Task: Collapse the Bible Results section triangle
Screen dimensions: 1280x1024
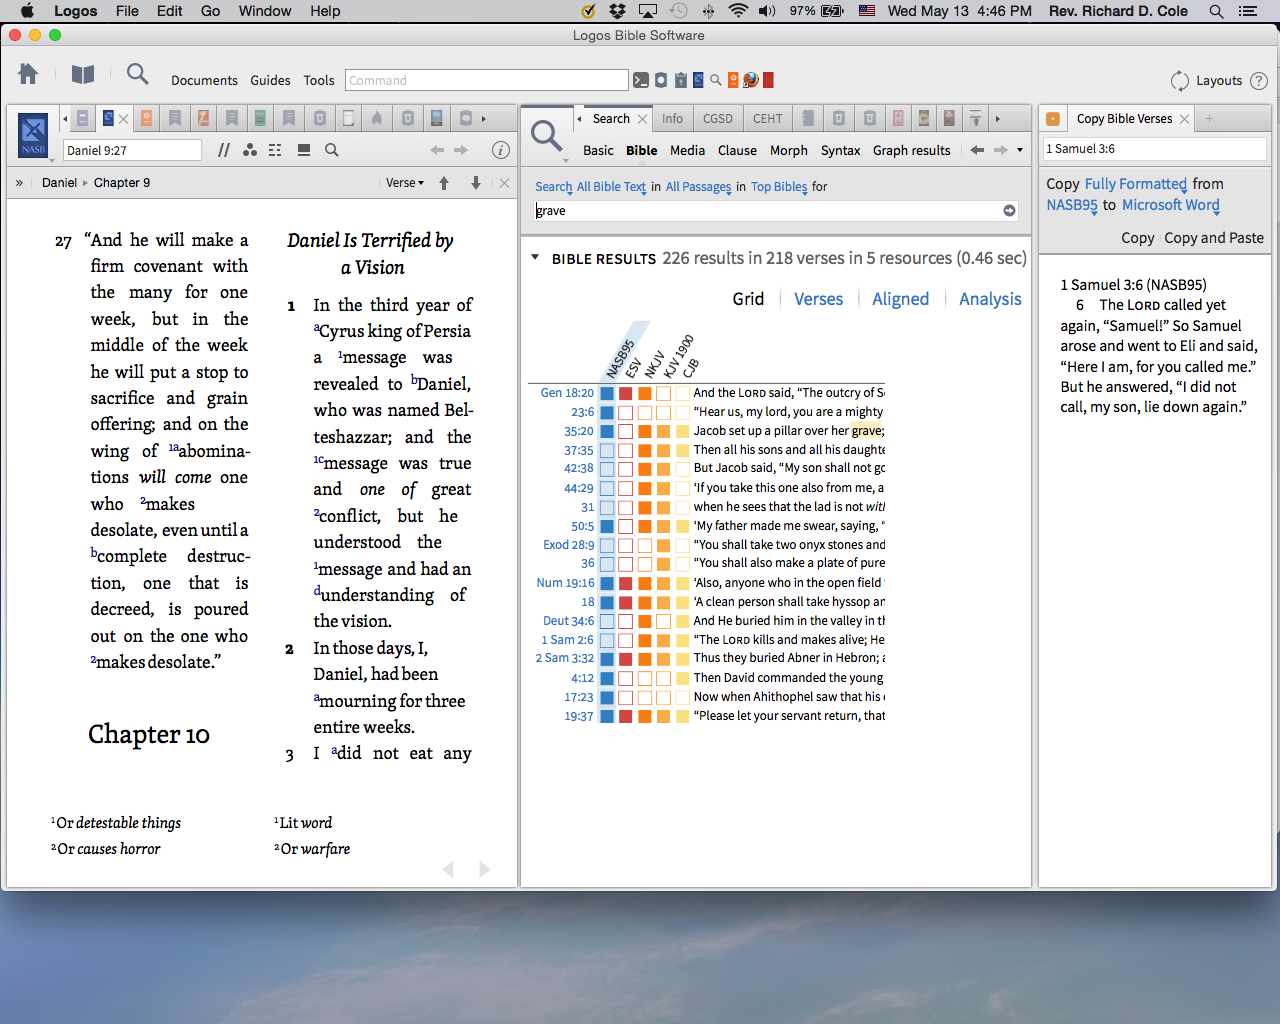Action: 535,258
